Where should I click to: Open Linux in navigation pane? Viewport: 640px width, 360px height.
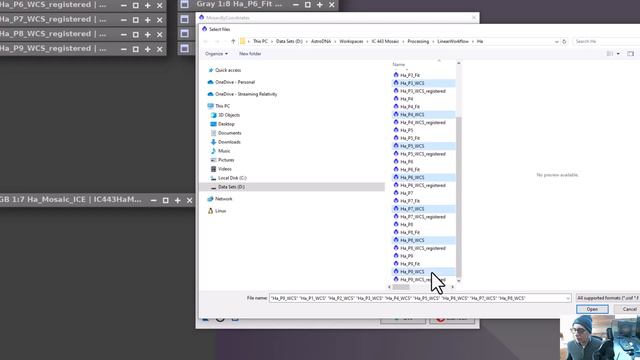pyautogui.click(x=220, y=211)
